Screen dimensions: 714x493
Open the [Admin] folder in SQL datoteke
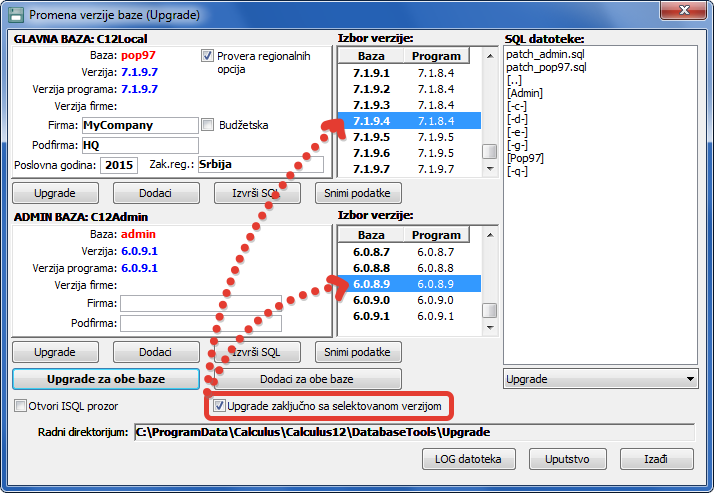pos(526,93)
